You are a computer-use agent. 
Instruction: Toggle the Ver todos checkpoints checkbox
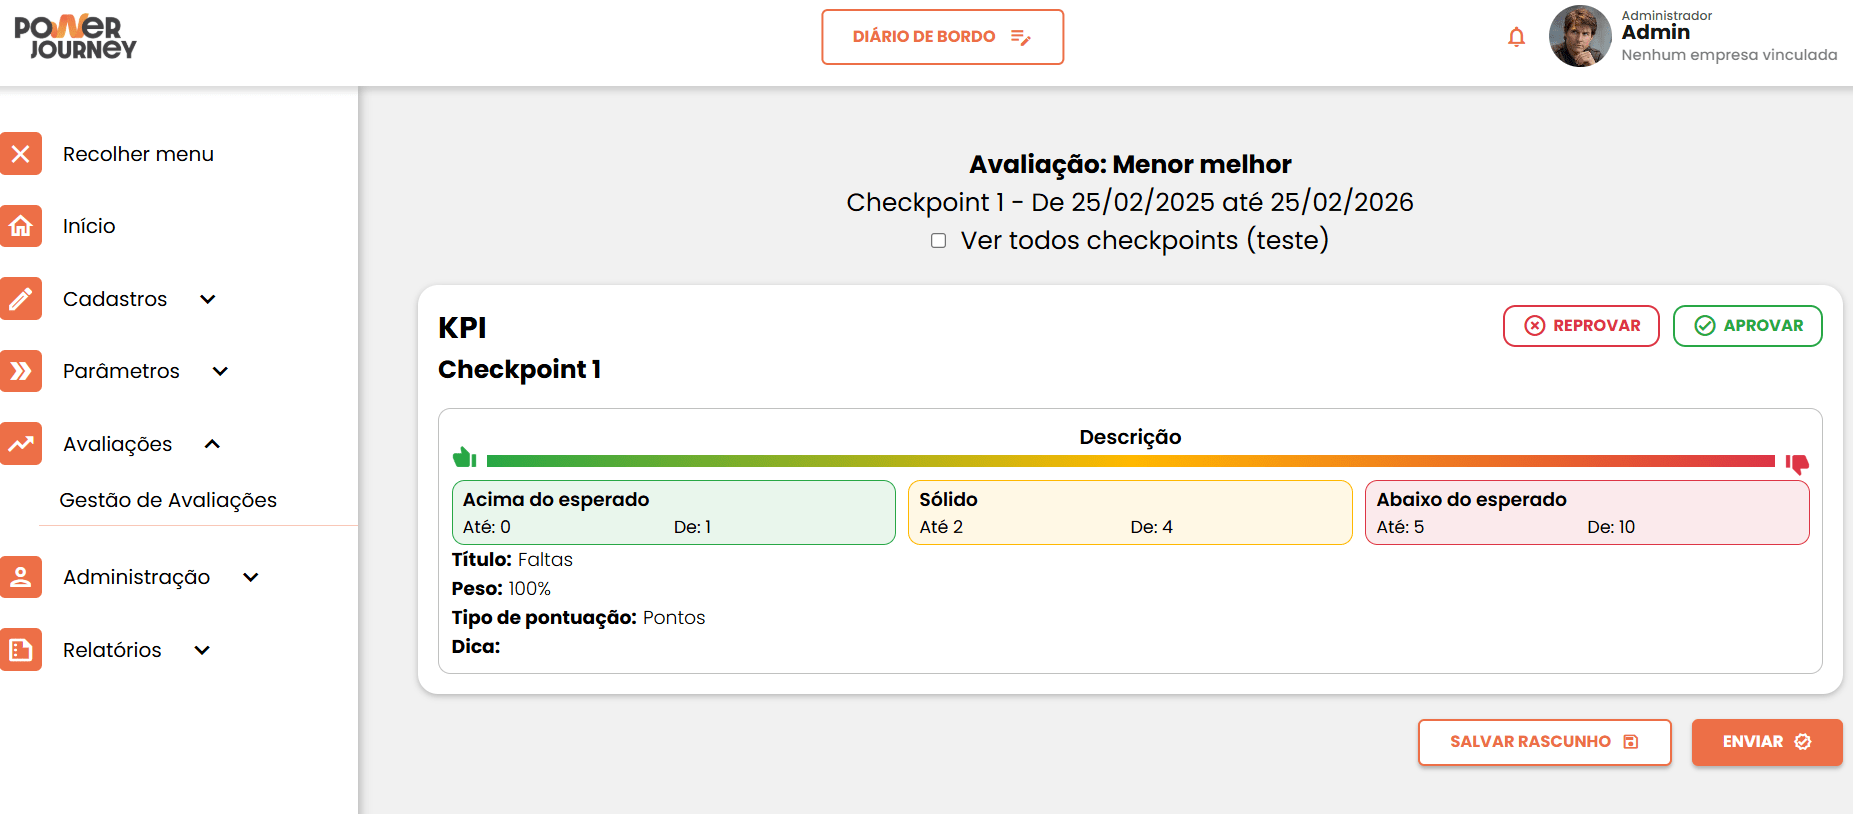(938, 241)
